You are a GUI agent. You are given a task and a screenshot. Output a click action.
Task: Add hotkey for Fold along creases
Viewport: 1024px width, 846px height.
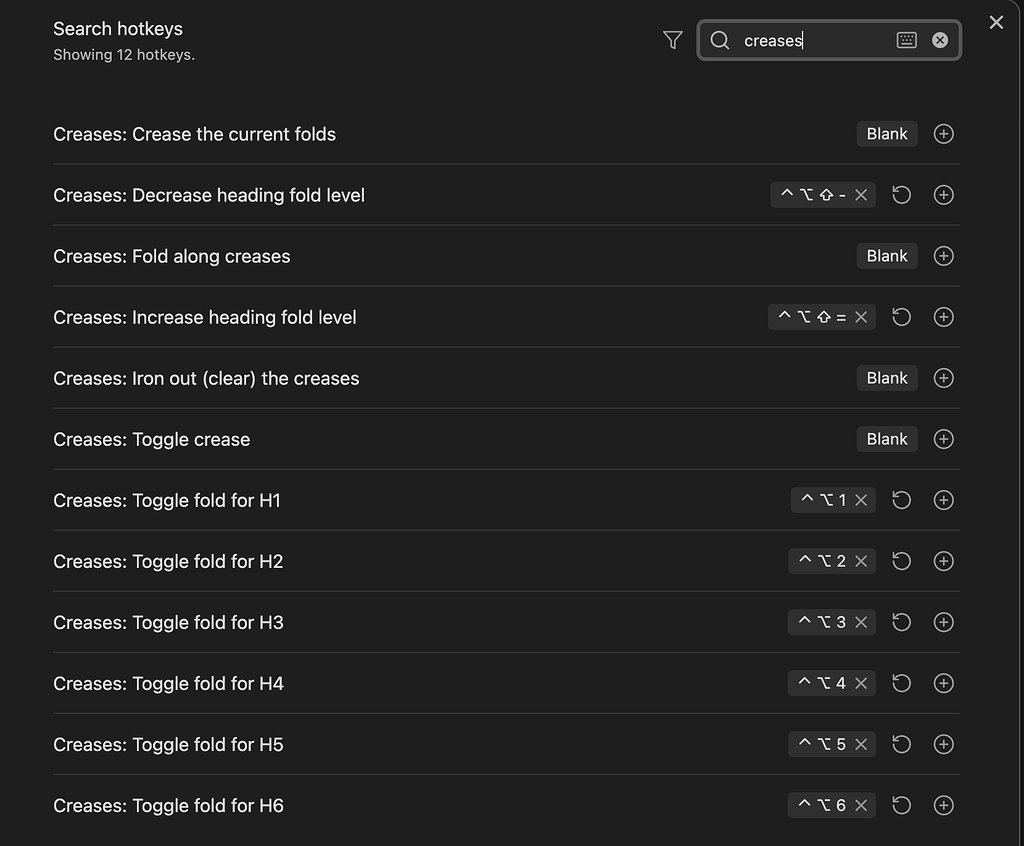click(x=943, y=256)
